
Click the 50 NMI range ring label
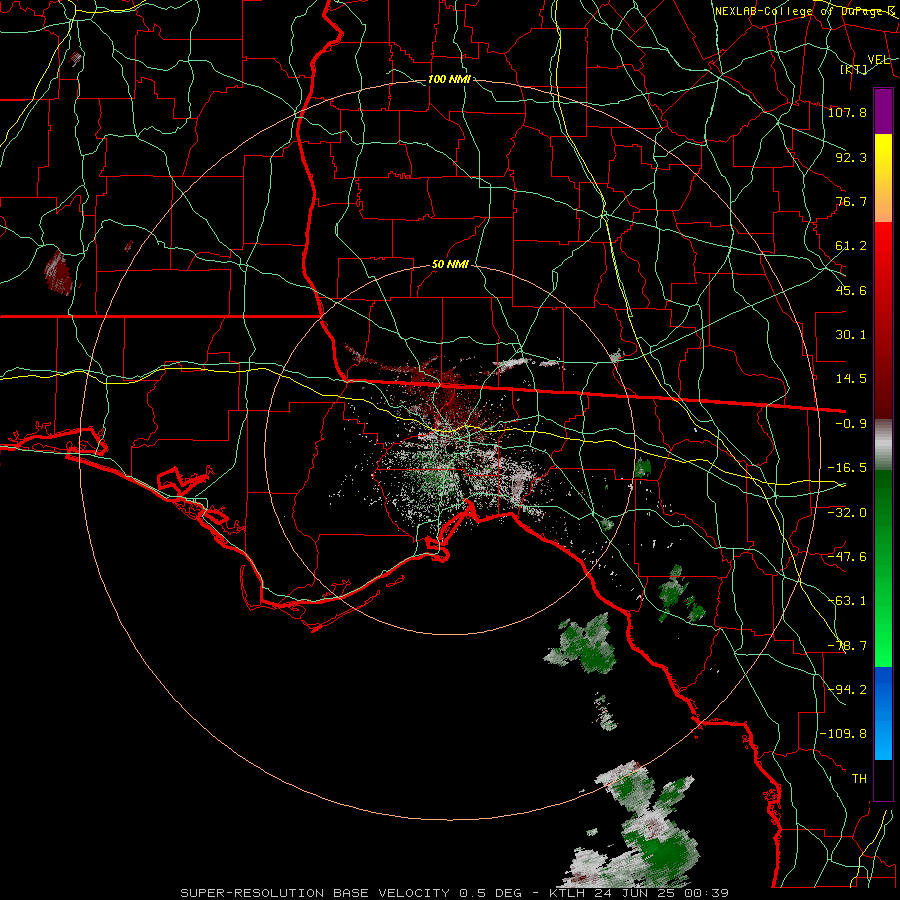[450, 265]
